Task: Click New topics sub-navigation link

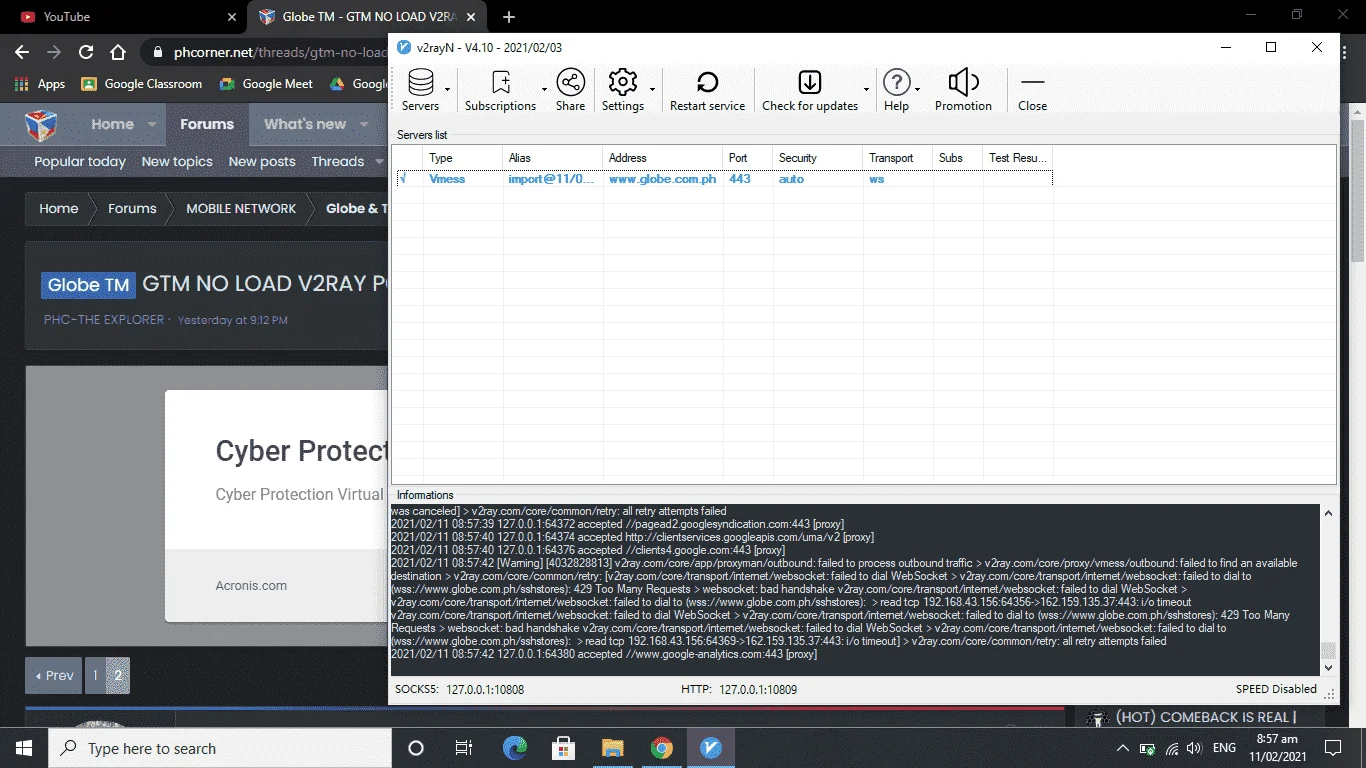Action: pos(177,161)
